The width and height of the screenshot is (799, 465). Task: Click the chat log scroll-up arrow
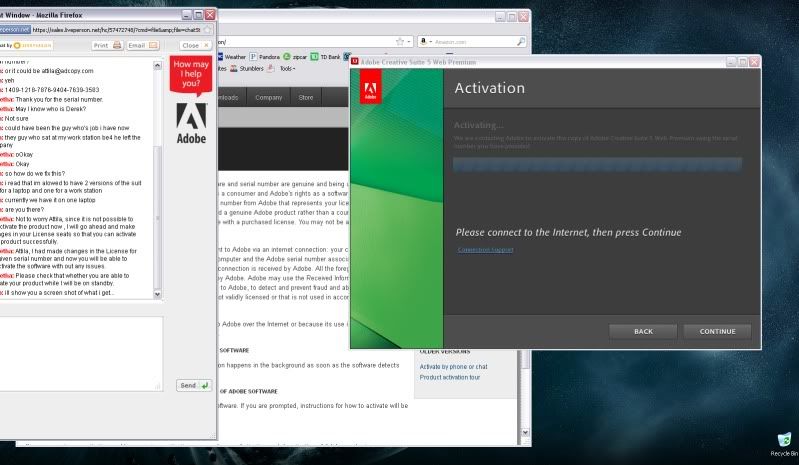point(157,65)
